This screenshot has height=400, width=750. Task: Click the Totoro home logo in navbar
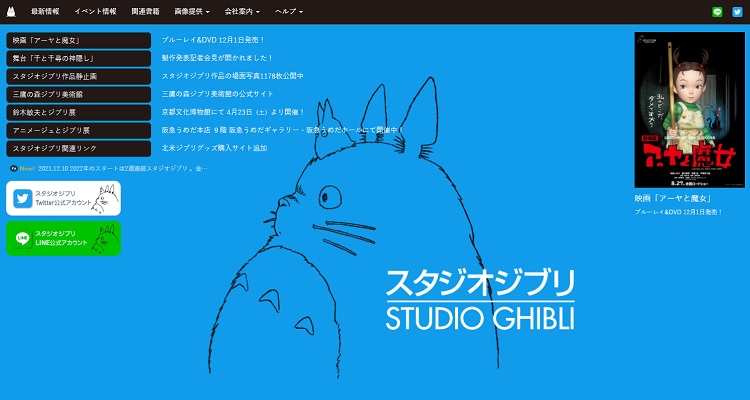point(11,11)
